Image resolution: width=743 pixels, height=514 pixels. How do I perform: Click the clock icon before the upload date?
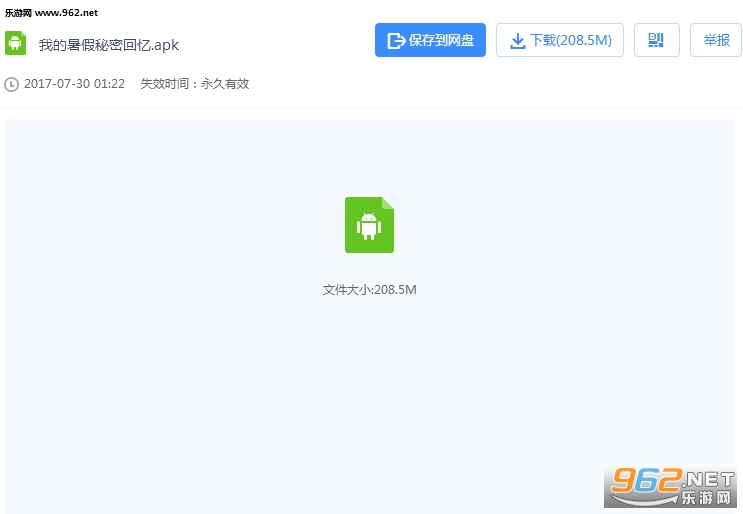(11, 84)
